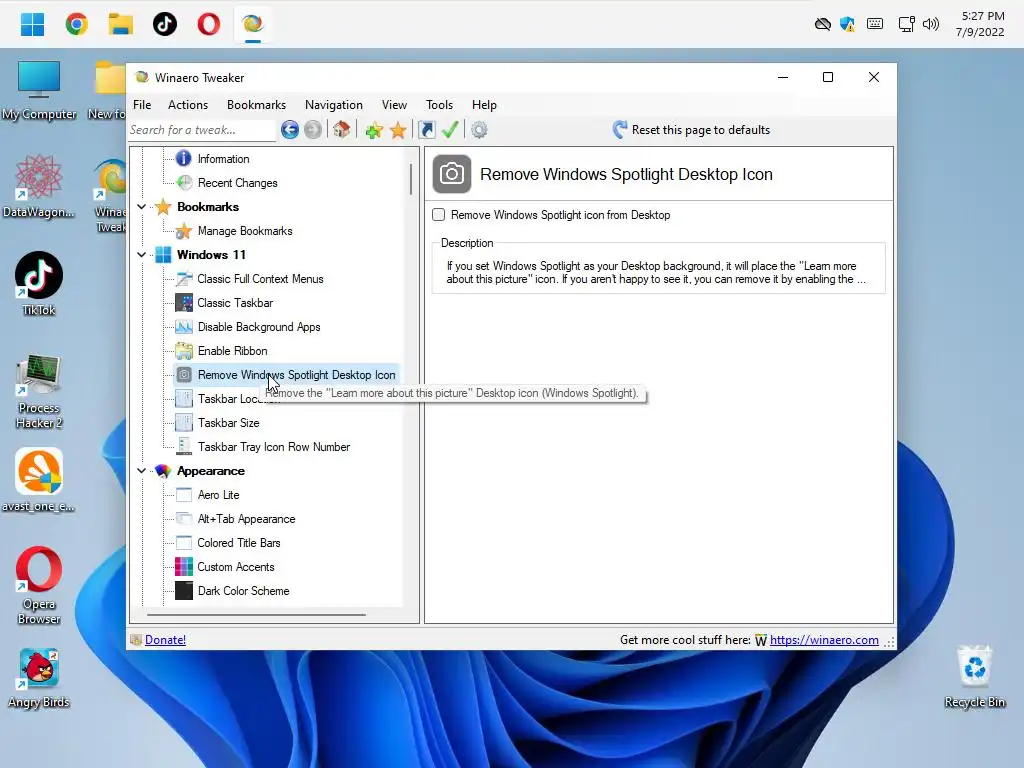This screenshot has width=1024, height=768.
Task: Select Colored Title Bars tree item
Action: coord(239,543)
